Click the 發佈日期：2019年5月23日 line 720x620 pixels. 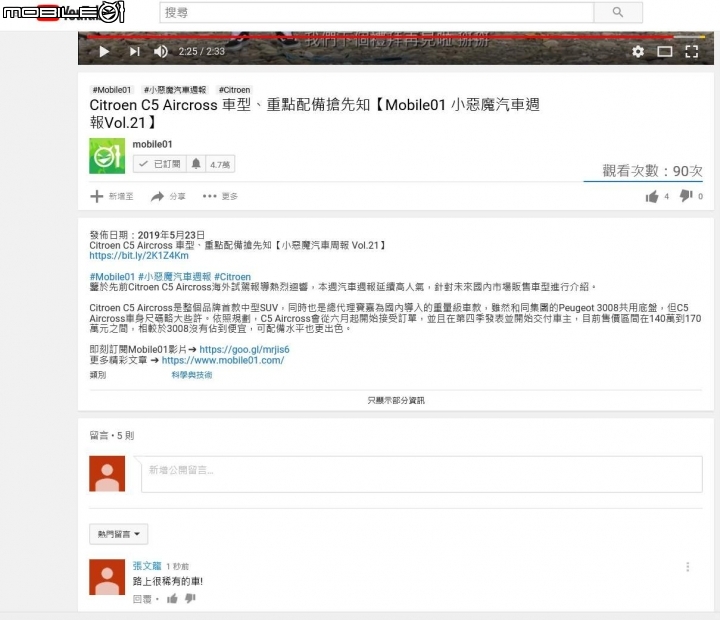pos(147,235)
